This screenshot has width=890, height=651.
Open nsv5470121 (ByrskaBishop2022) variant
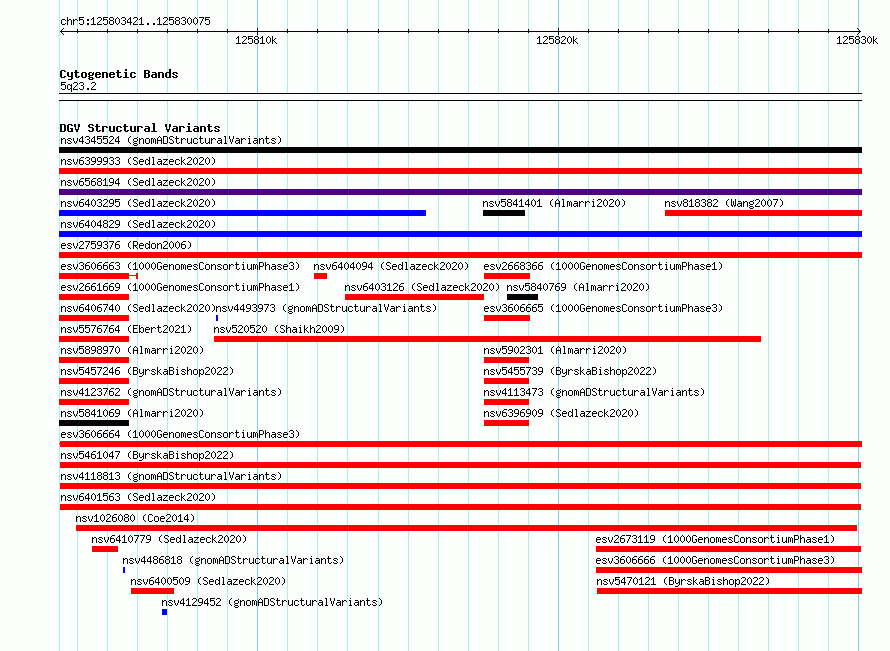(683, 581)
